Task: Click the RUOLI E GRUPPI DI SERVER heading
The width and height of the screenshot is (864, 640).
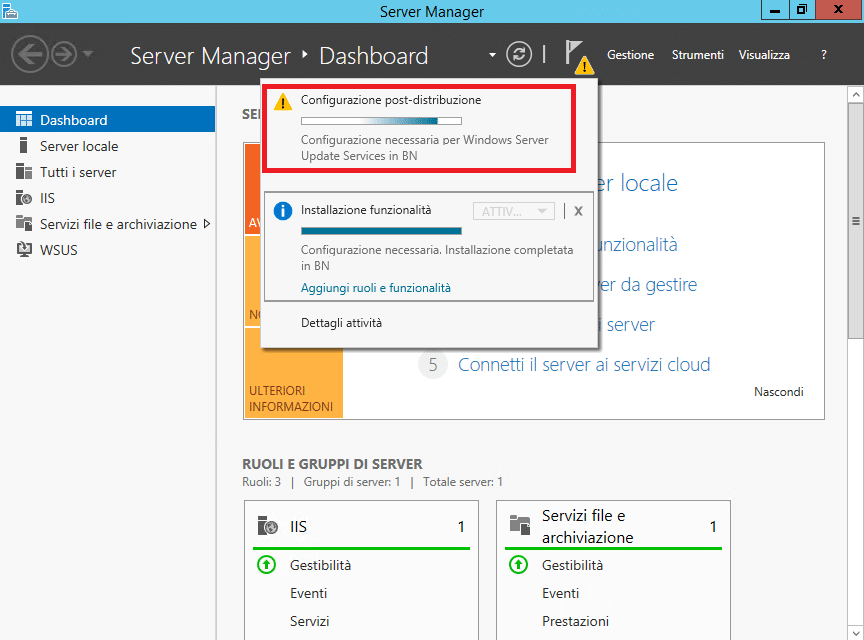Action: click(332, 464)
